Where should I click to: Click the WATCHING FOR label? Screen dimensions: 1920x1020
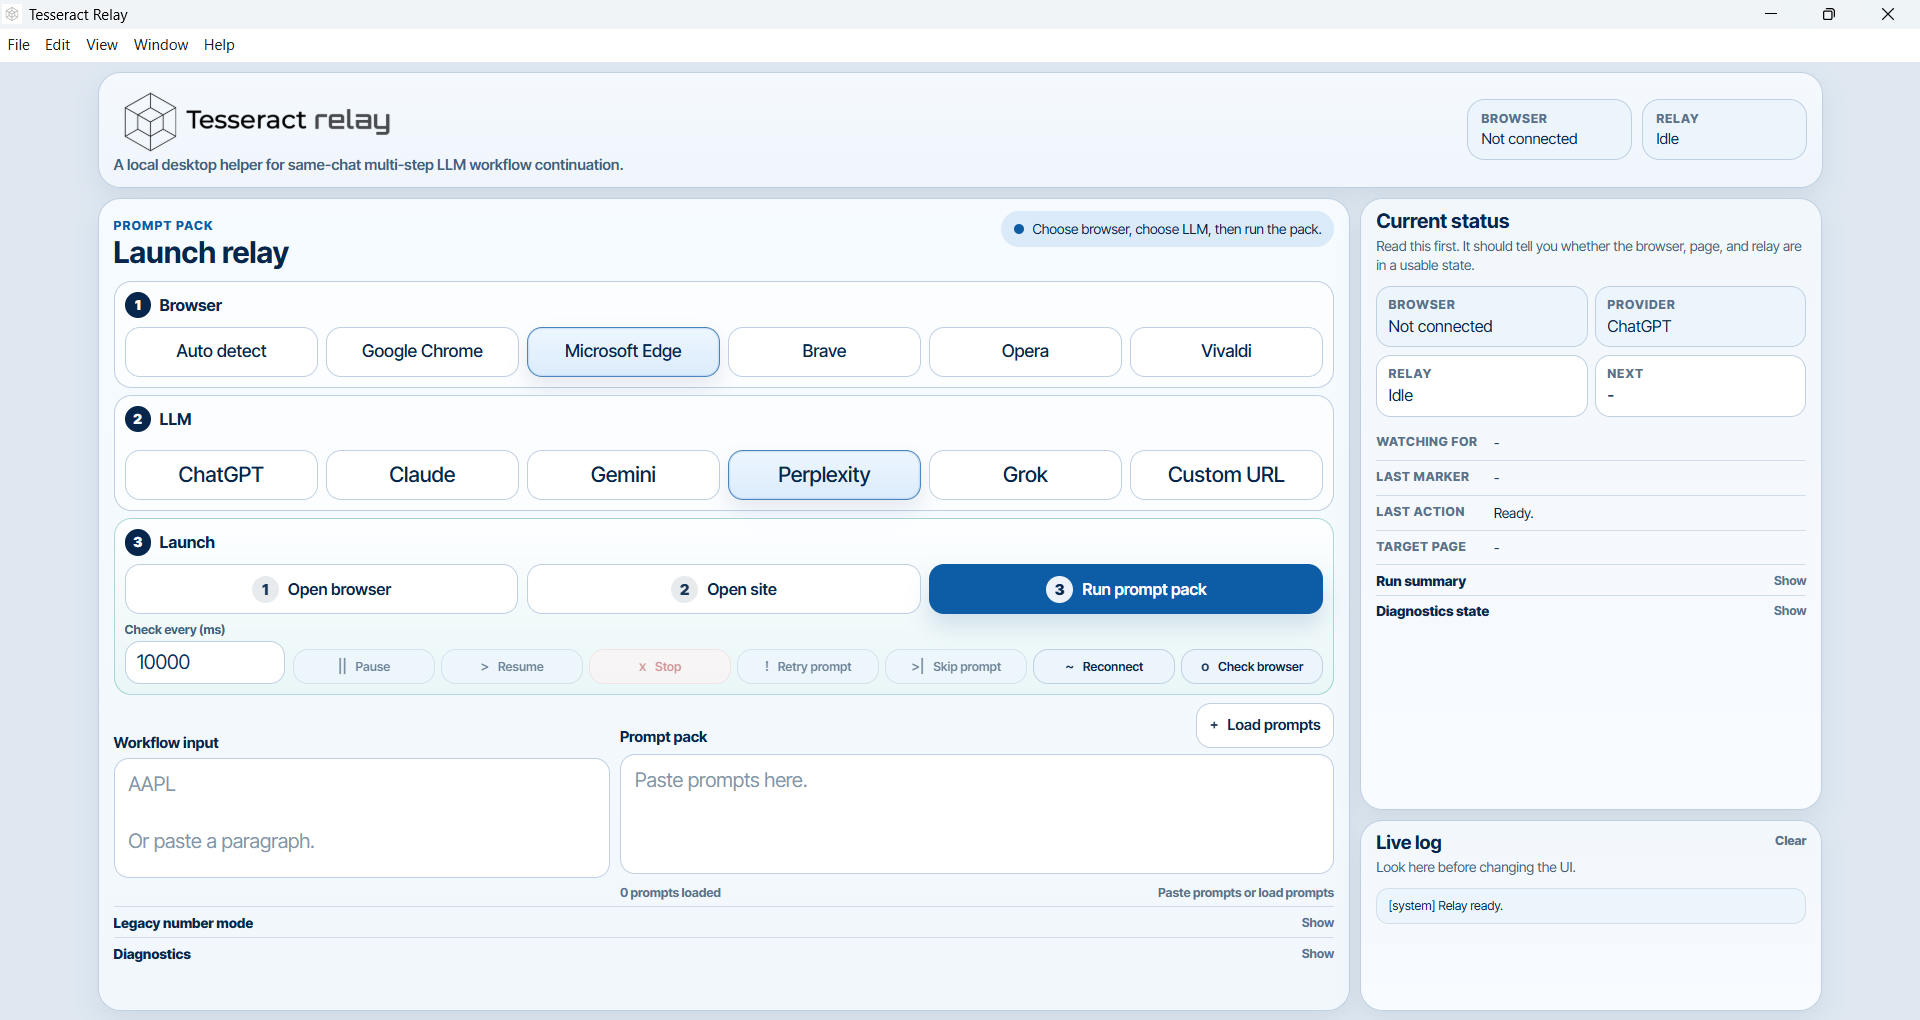point(1426,442)
